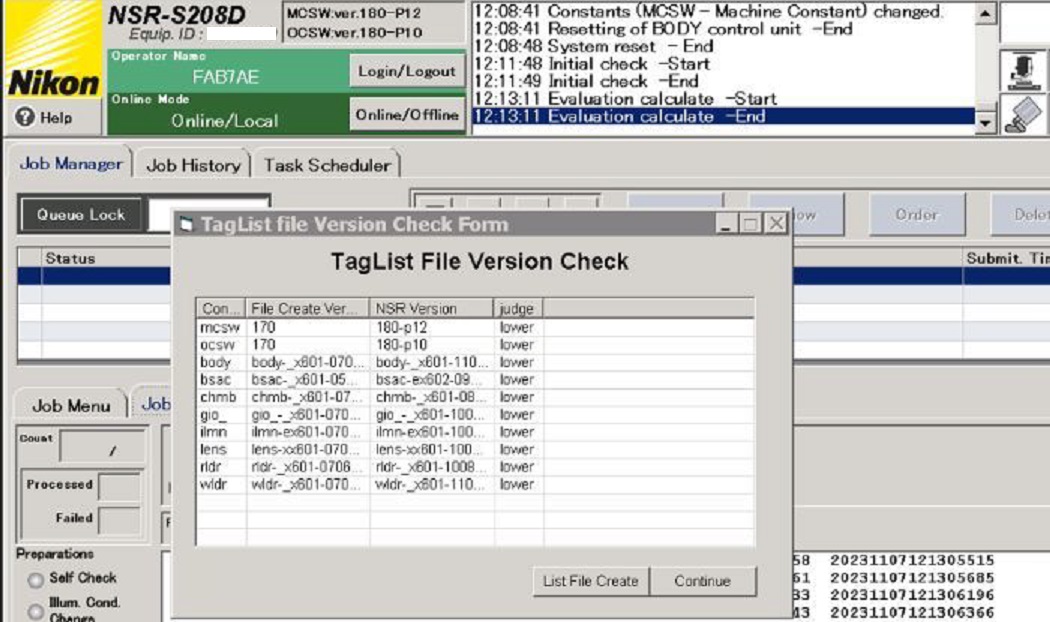The image size is (1050, 622).
Task: Click the operator name FAB7AE
Action: coord(226,77)
